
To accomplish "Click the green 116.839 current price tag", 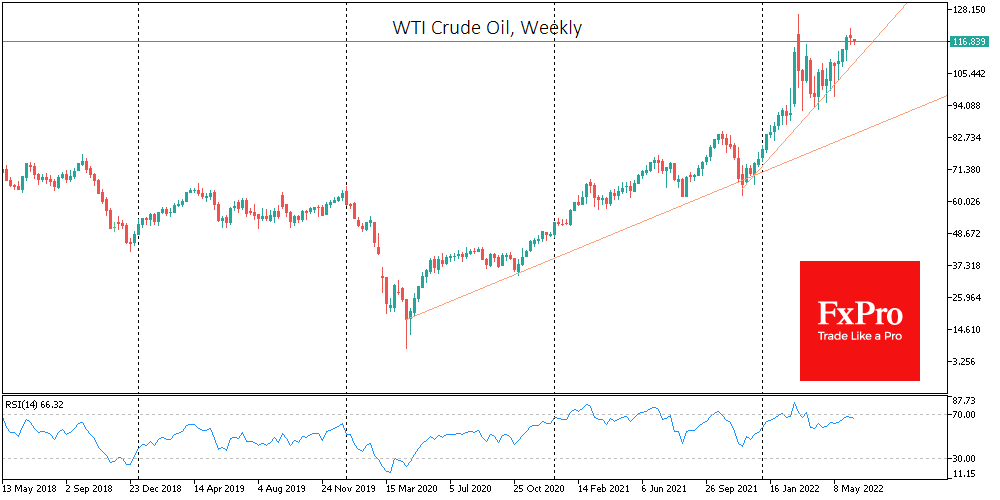I will [967, 42].
